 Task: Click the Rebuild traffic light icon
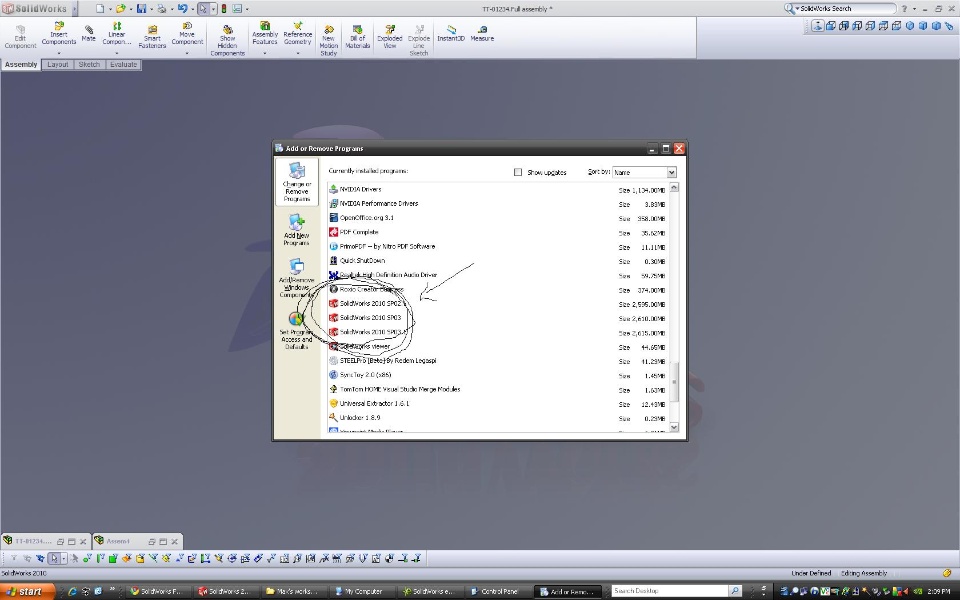[224, 9]
